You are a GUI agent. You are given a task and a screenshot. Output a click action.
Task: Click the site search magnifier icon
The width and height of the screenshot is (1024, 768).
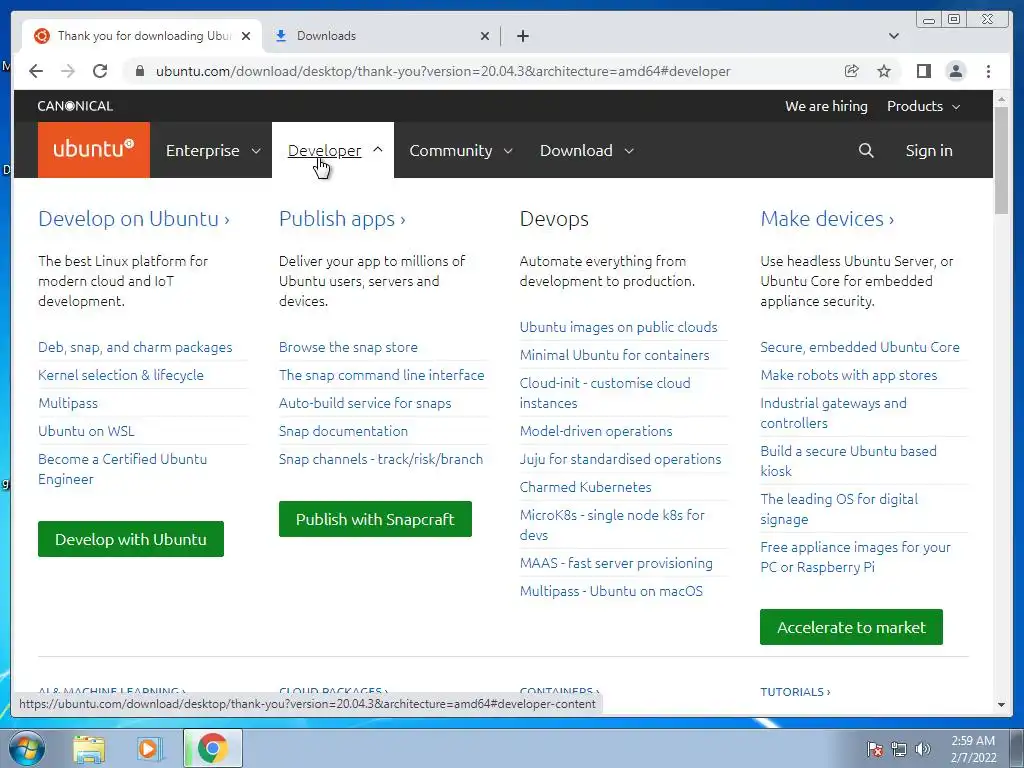pyautogui.click(x=866, y=150)
